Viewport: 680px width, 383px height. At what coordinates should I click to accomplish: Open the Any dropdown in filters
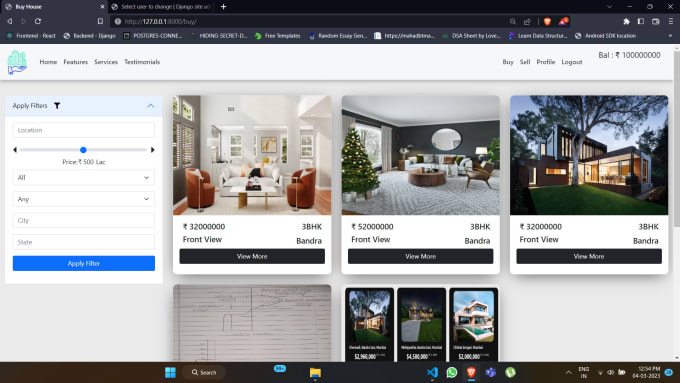[x=84, y=199]
